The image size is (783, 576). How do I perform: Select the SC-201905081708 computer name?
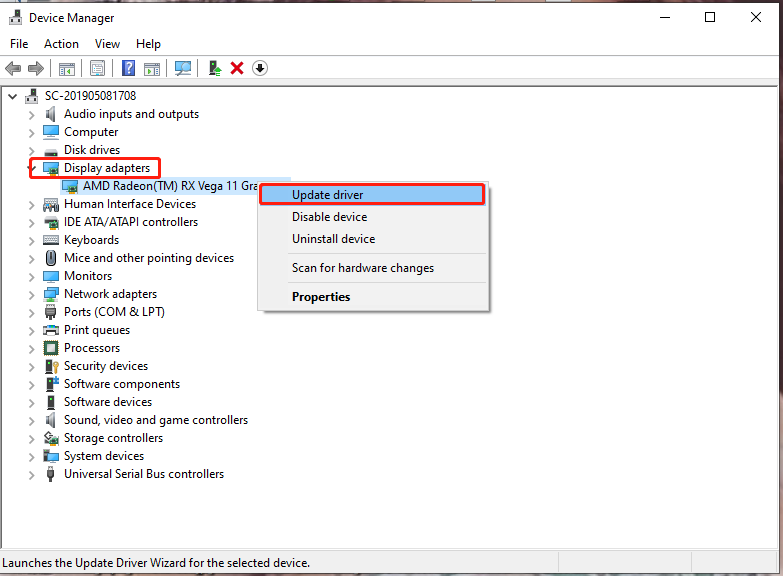pyautogui.click(x=90, y=95)
